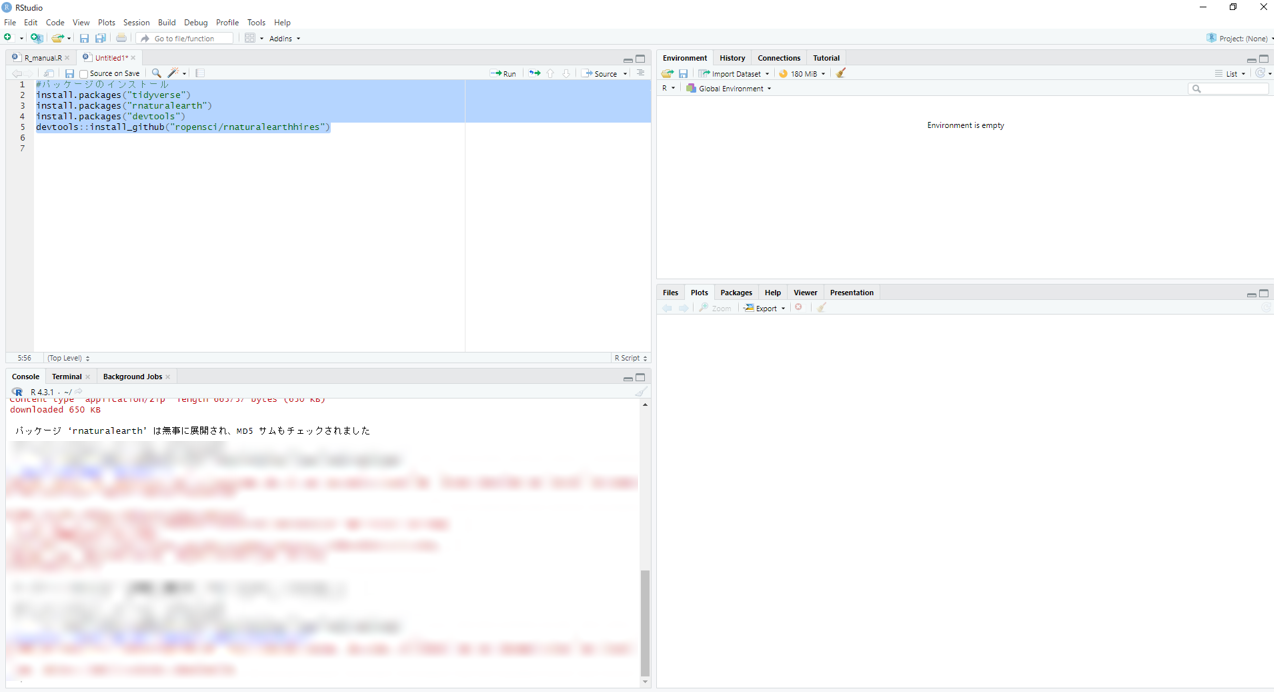Switch to the Terminal tab
Viewport: 1274px width, 692px height.
pyautogui.click(x=66, y=377)
